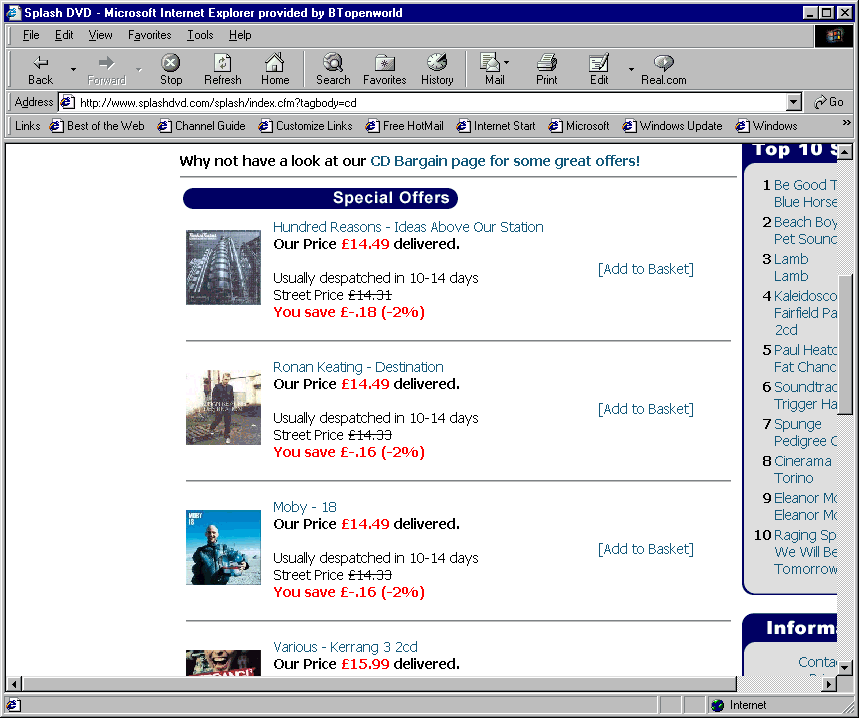Click the Go button beside the address bar
The width and height of the screenshot is (859, 718).
click(x=829, y=102)
